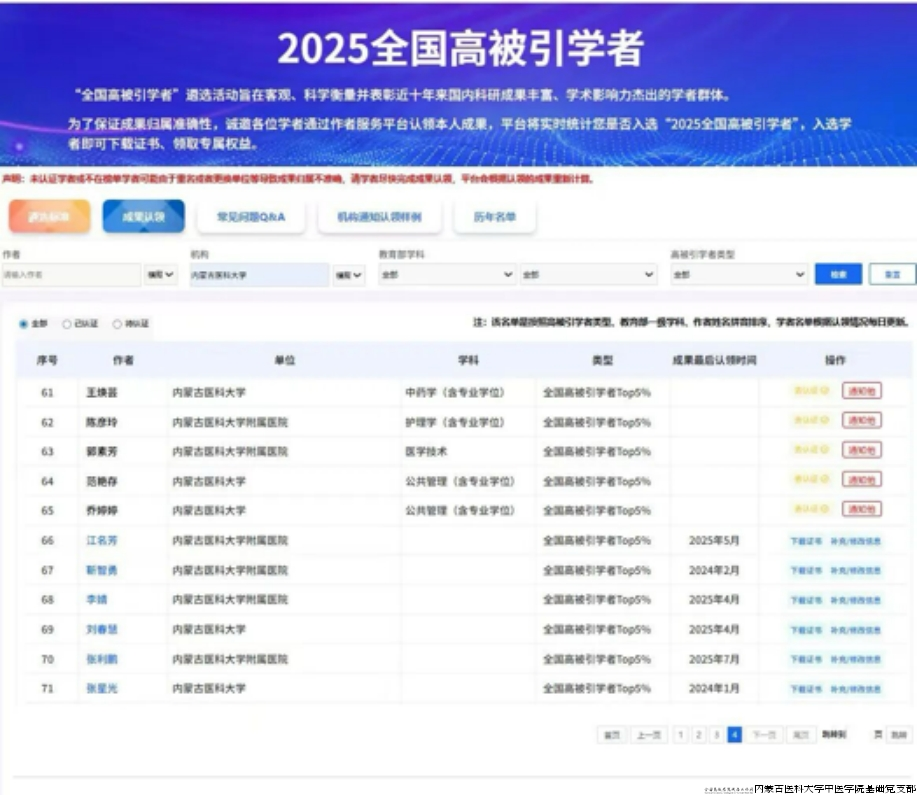Click 通知他 for 陈彦玲 in row 62
The image size is (917, 795).
click(x=861, y=421)
